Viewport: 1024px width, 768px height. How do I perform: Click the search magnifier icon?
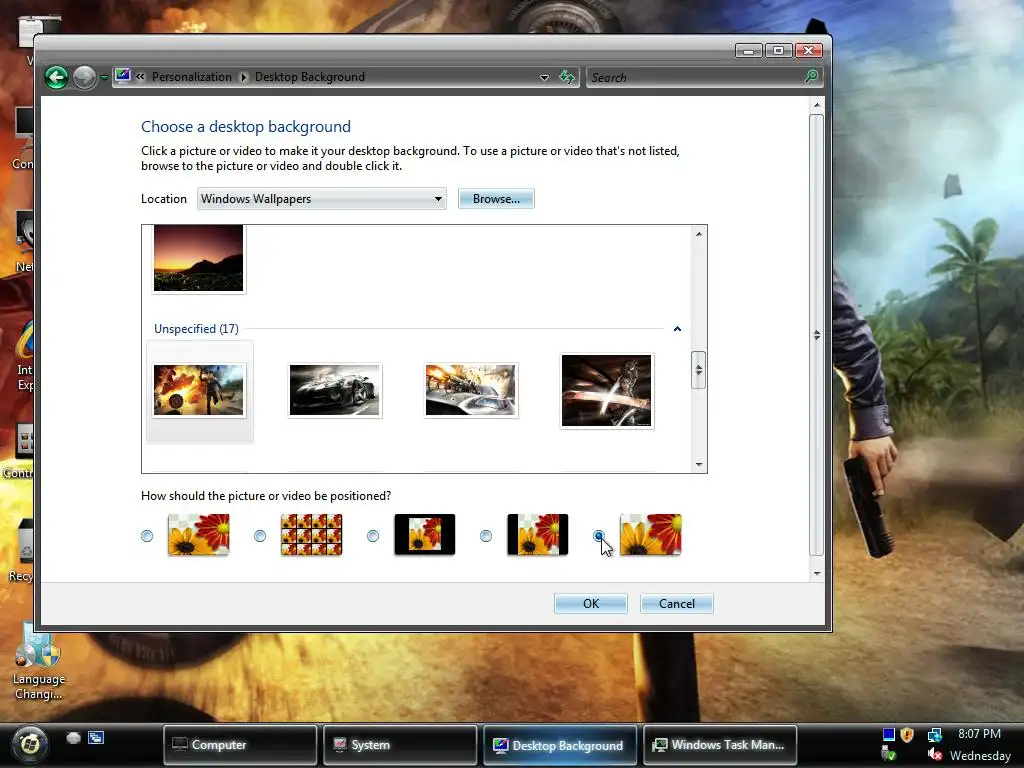pyautogui.click(x=811, y=77)
